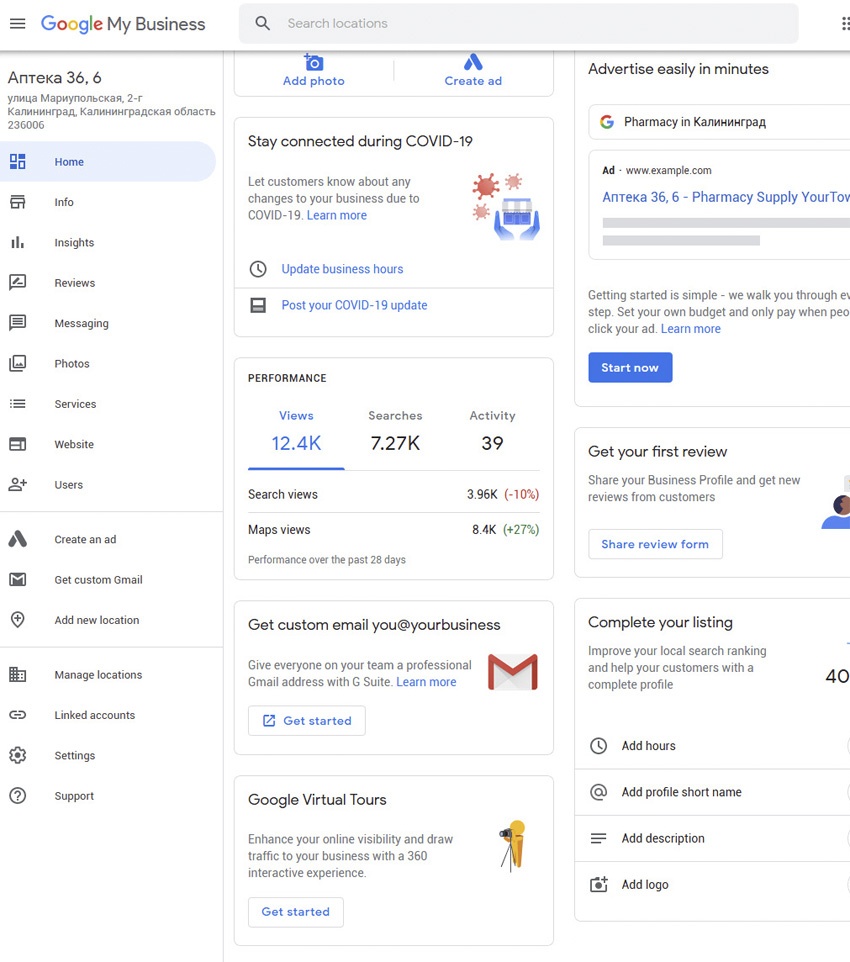Click the Reviews icon in sidebar
Screen dimensions: 850x962
coord(18,282)
